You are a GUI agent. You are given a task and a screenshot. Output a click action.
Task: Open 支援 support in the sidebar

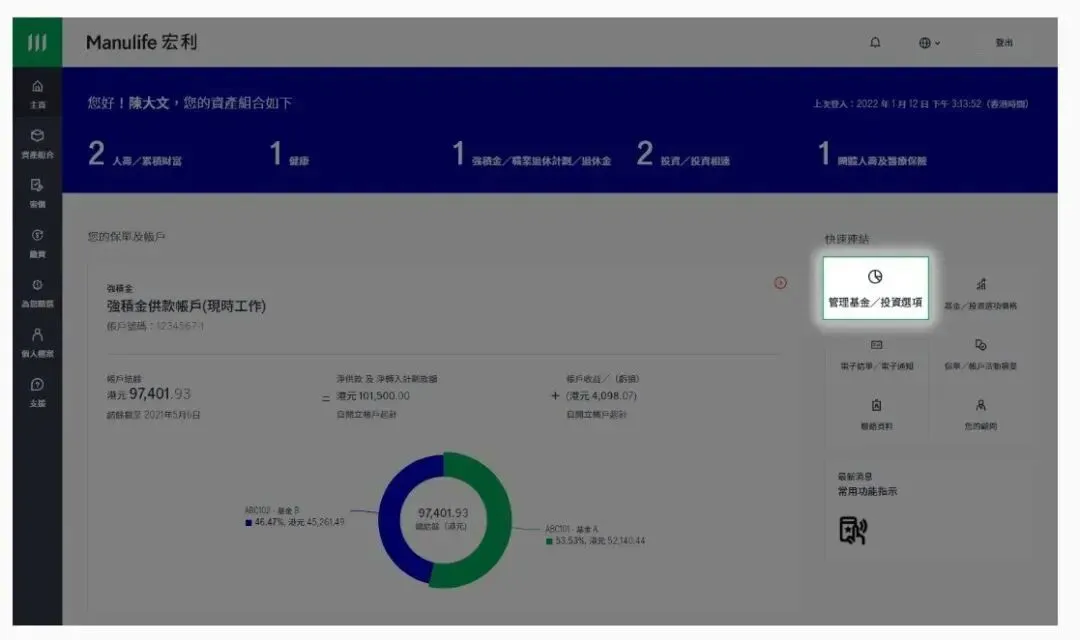coord(37,393)
